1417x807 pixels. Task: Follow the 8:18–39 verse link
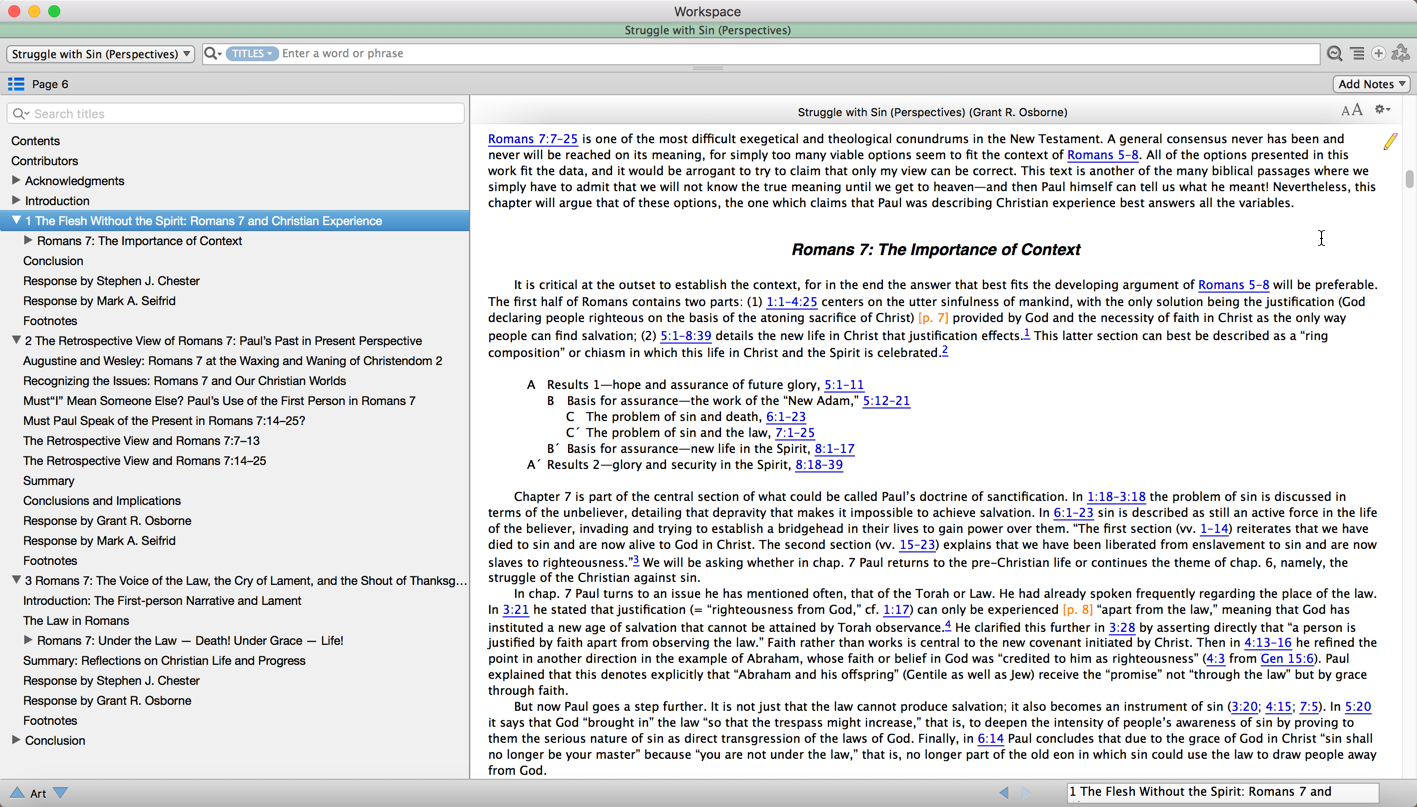pyautogui.click(x=819, y=465)
